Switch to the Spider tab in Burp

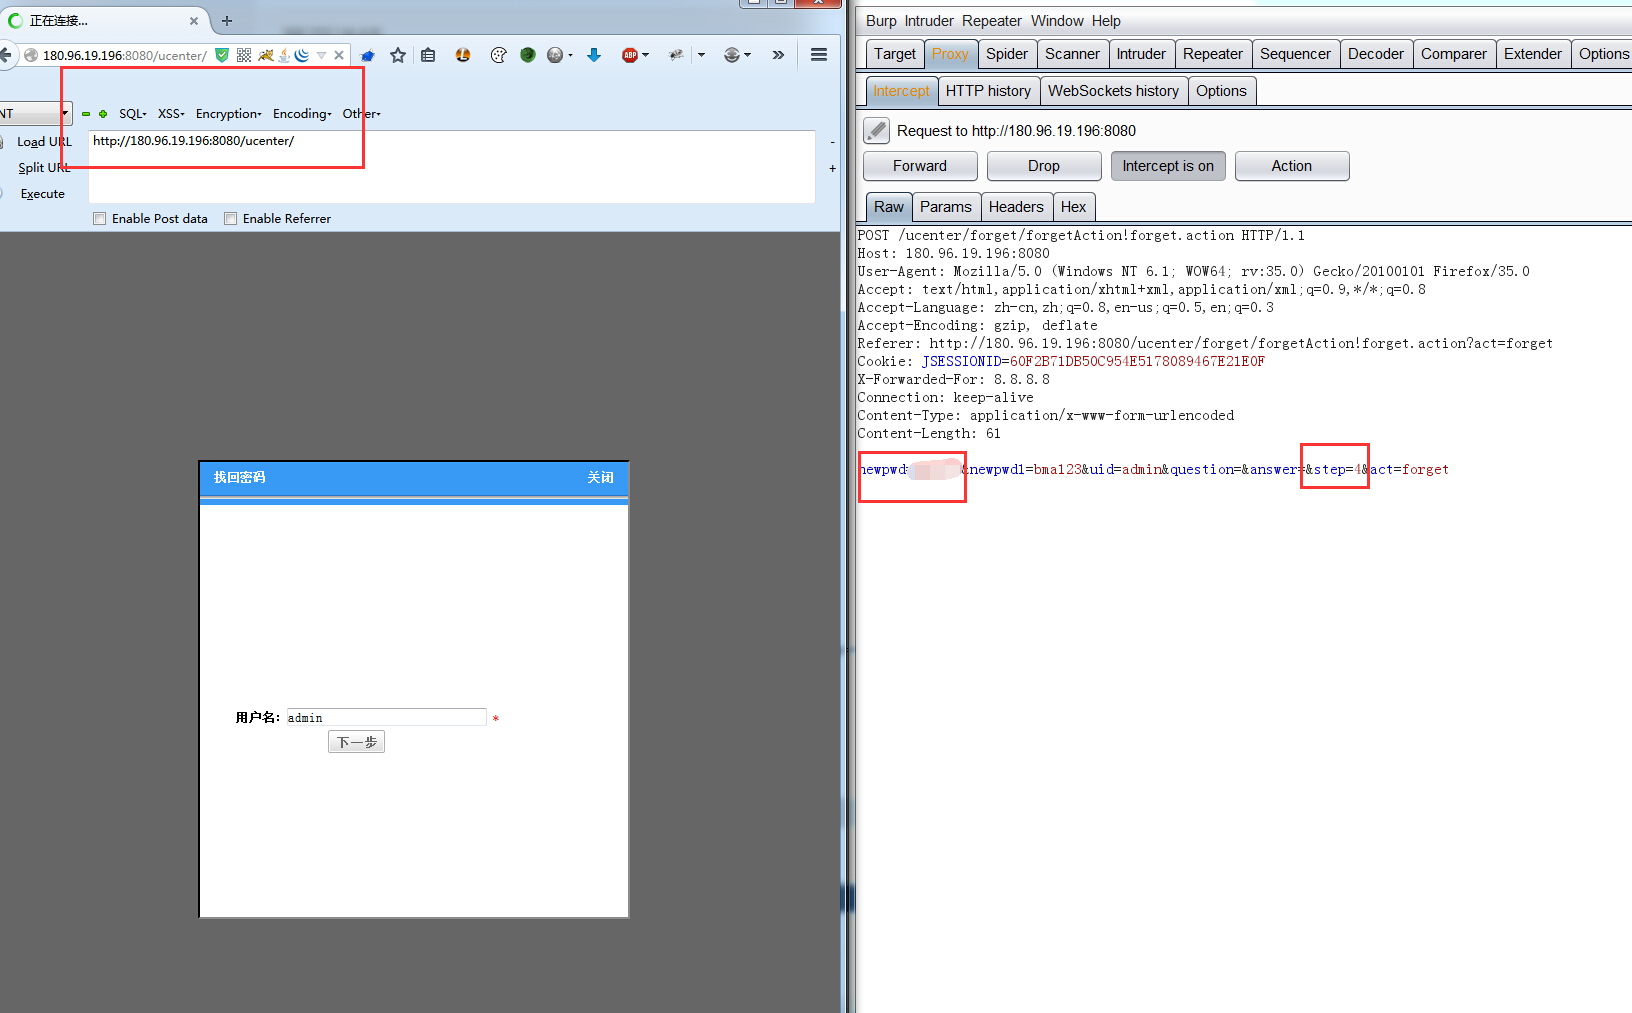[x=1007, y=54]
